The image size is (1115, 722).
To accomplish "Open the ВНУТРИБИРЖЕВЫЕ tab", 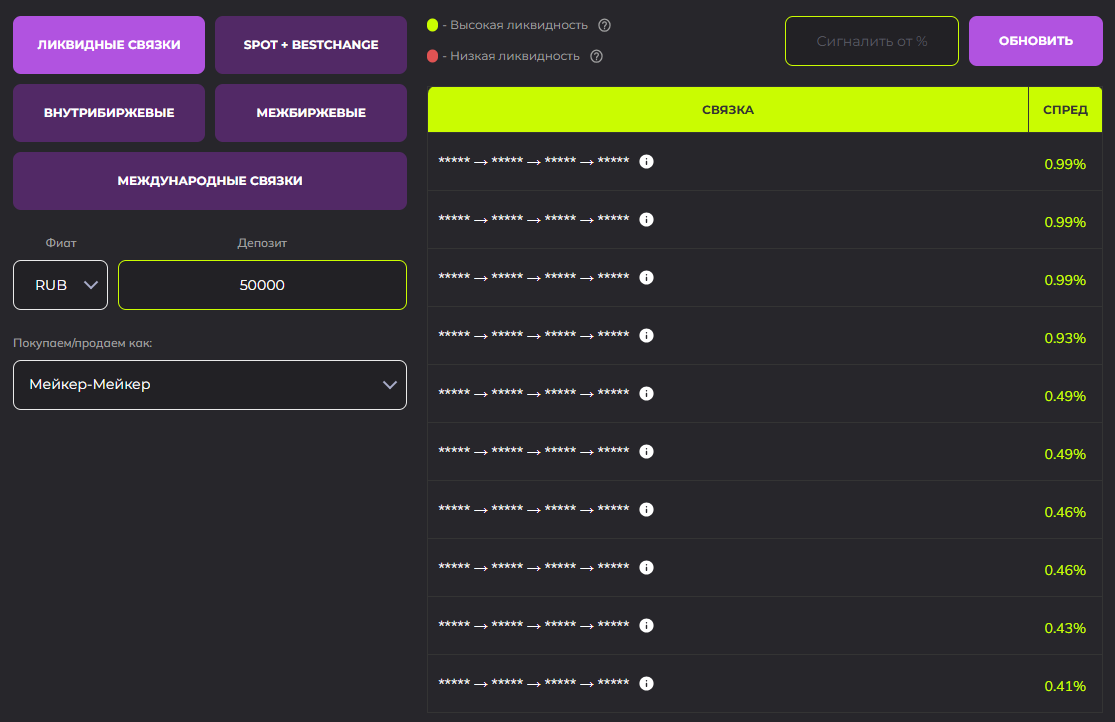I will click(109, 113).
